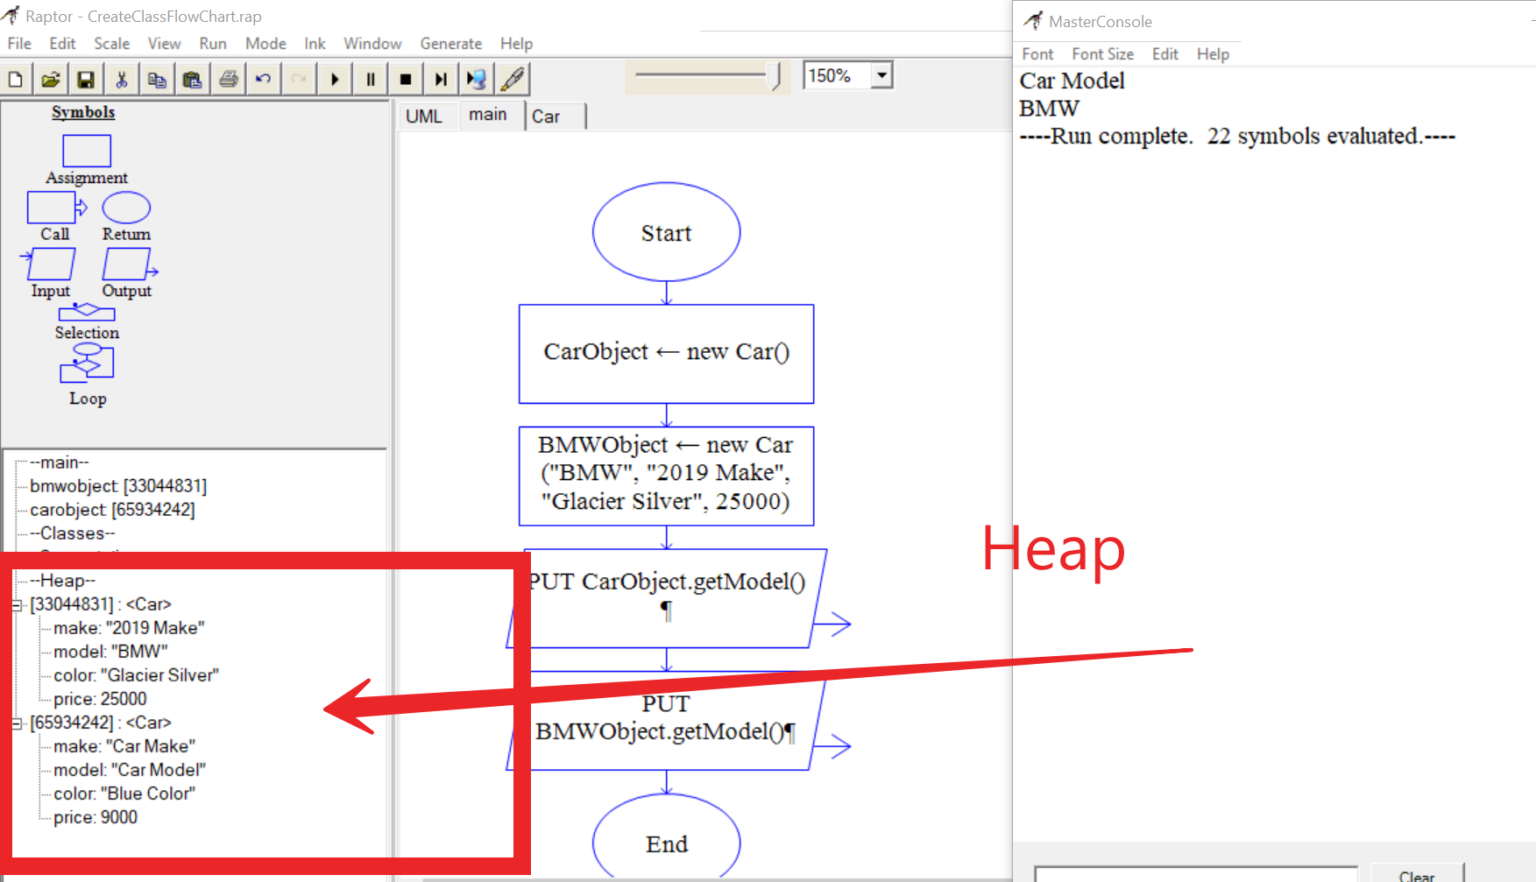This screenshot has width=1536, height=882.
Task: Click the Pause execution icon
Action: 370,78
